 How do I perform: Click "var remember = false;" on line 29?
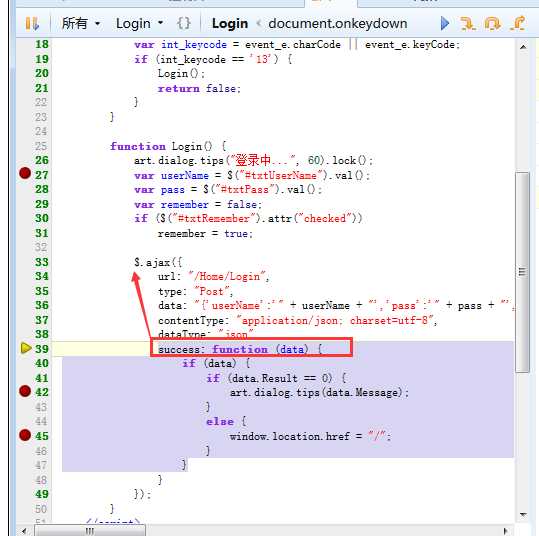pyautogui.click(x=198, y=205)
